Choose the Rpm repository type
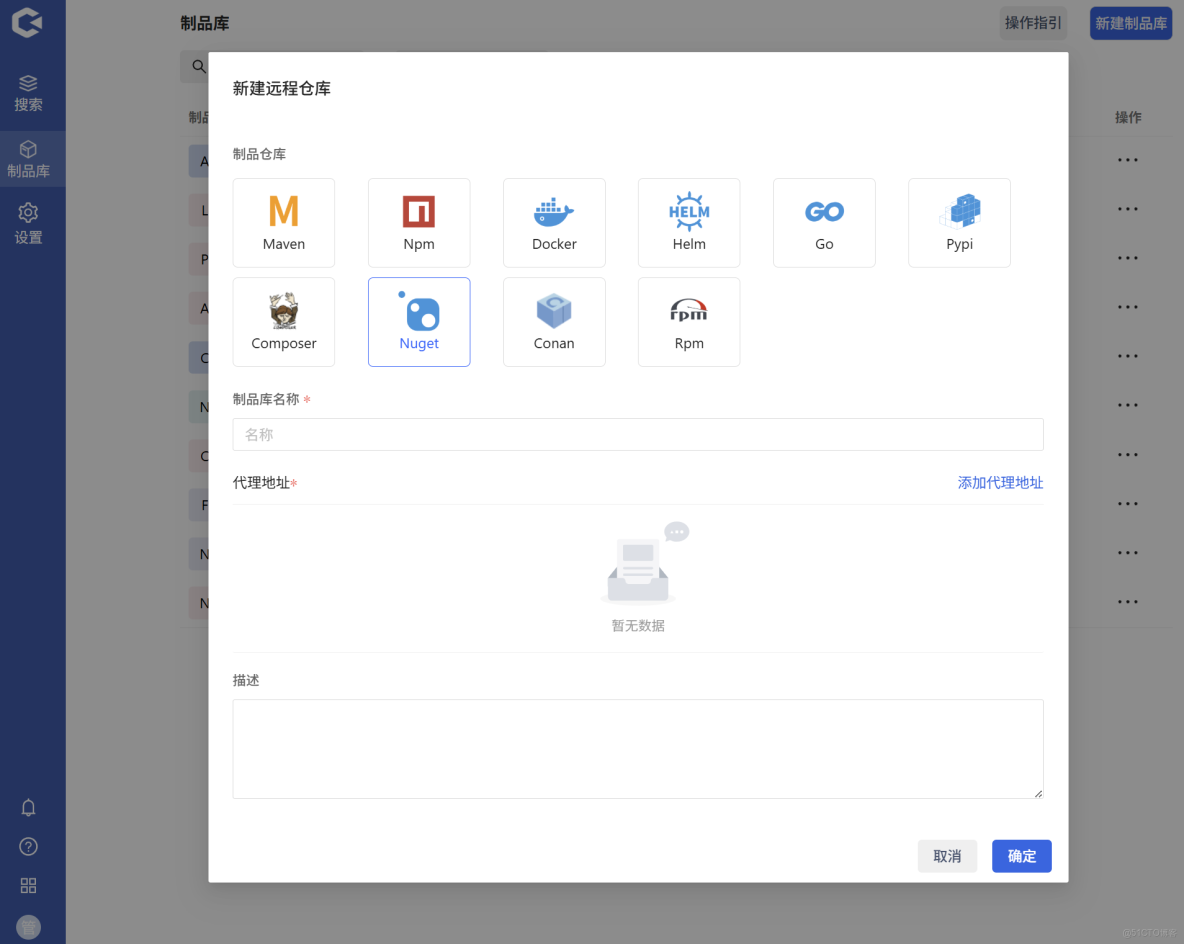The width and height of the screenshot is (1184, 944). [688, 321]
